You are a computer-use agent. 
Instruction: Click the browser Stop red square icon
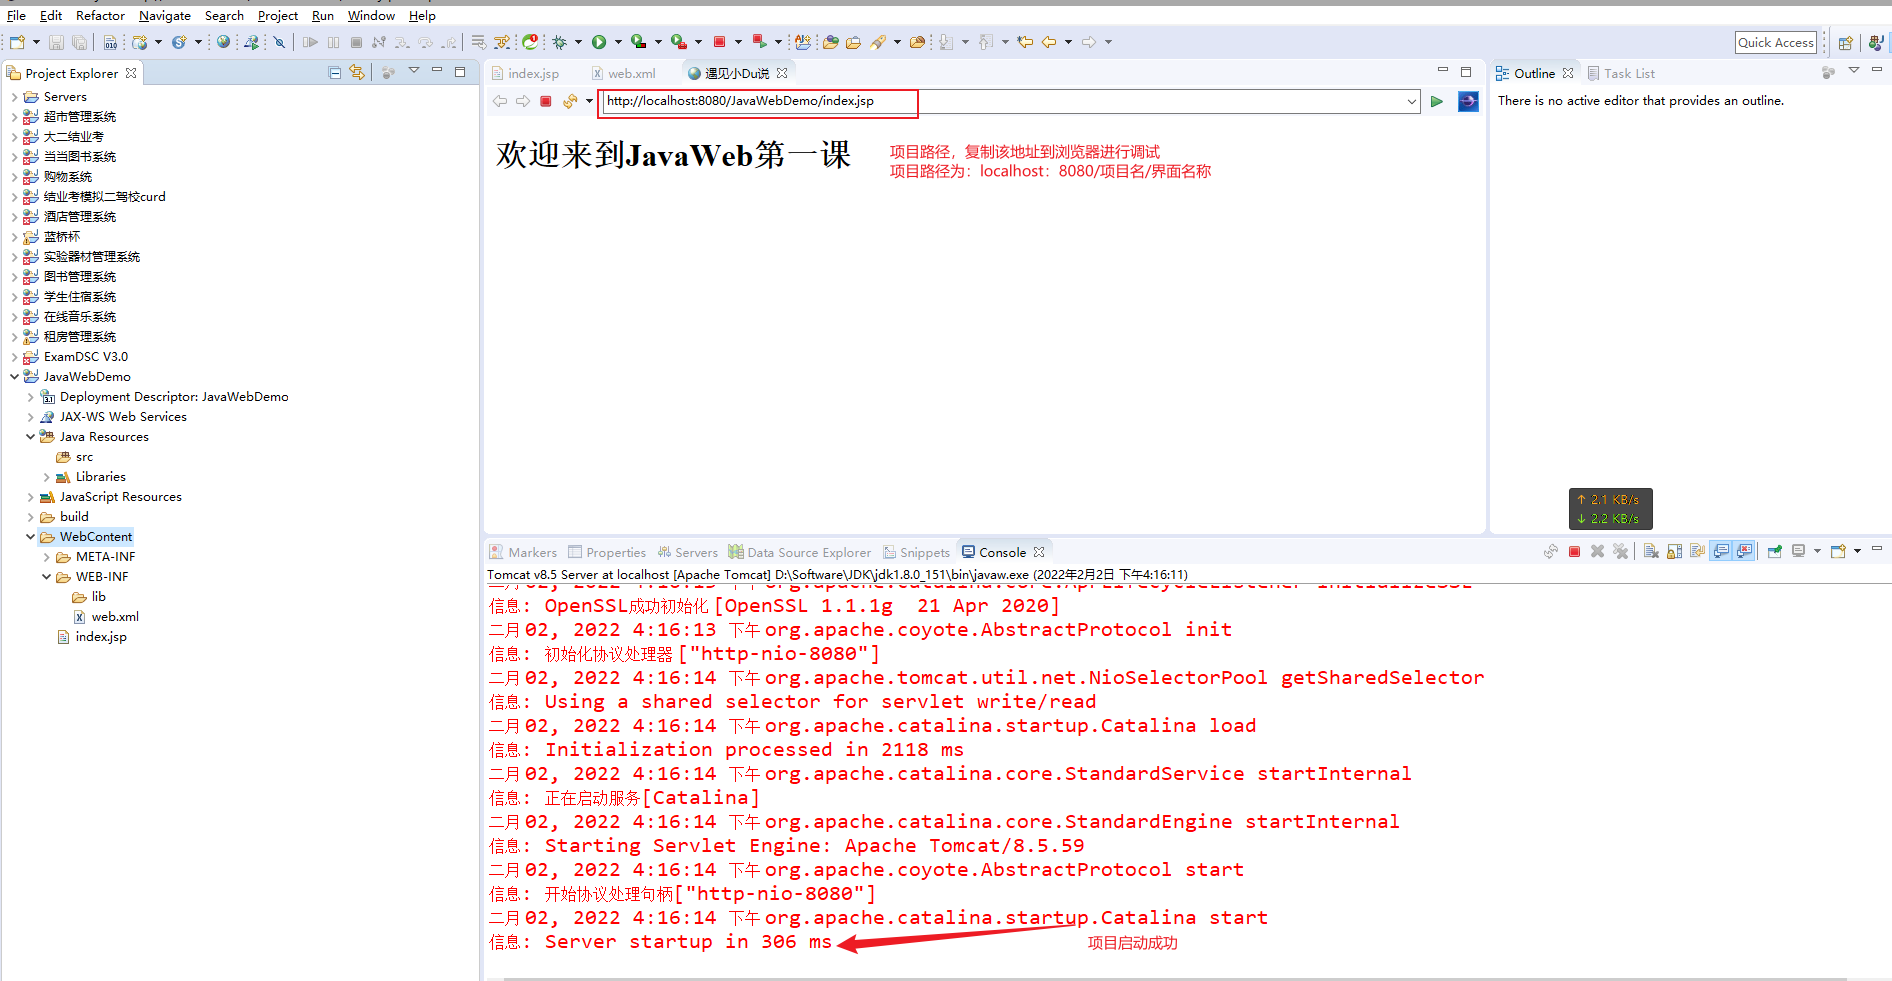(x=546, y=101)
